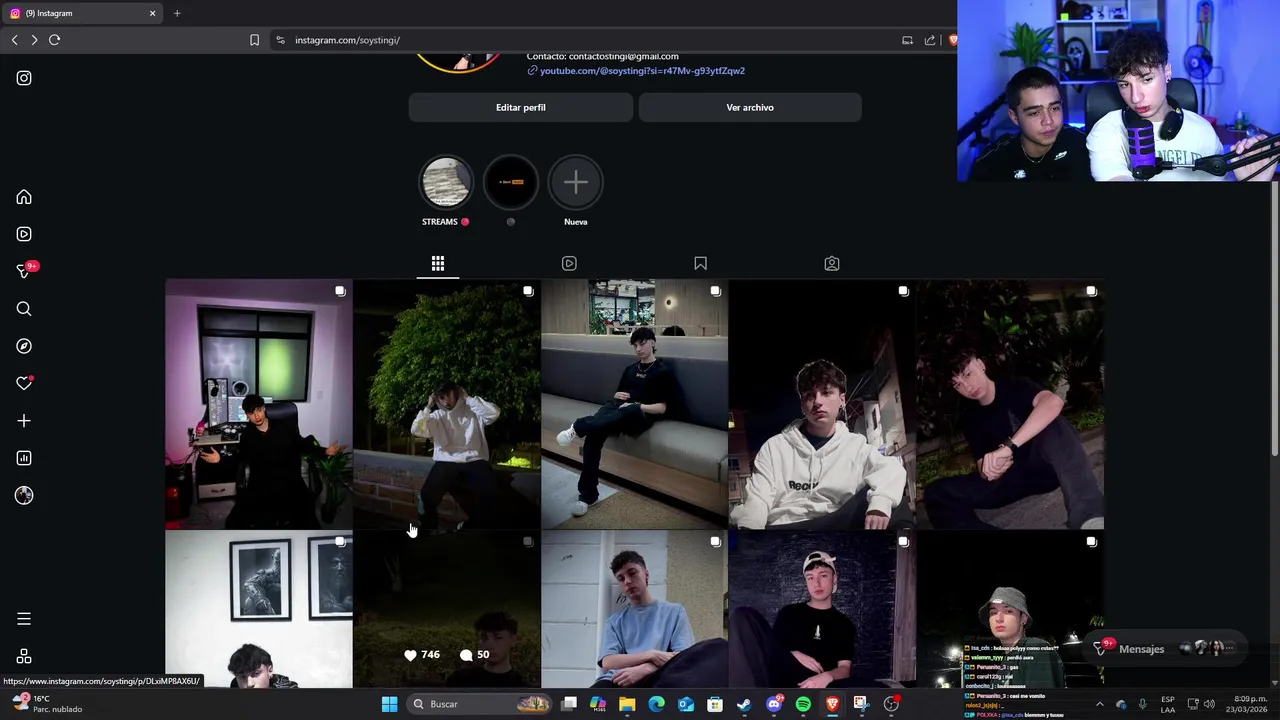
Task: Close the (9) Instagram tab
Action: tap(152, 13)
